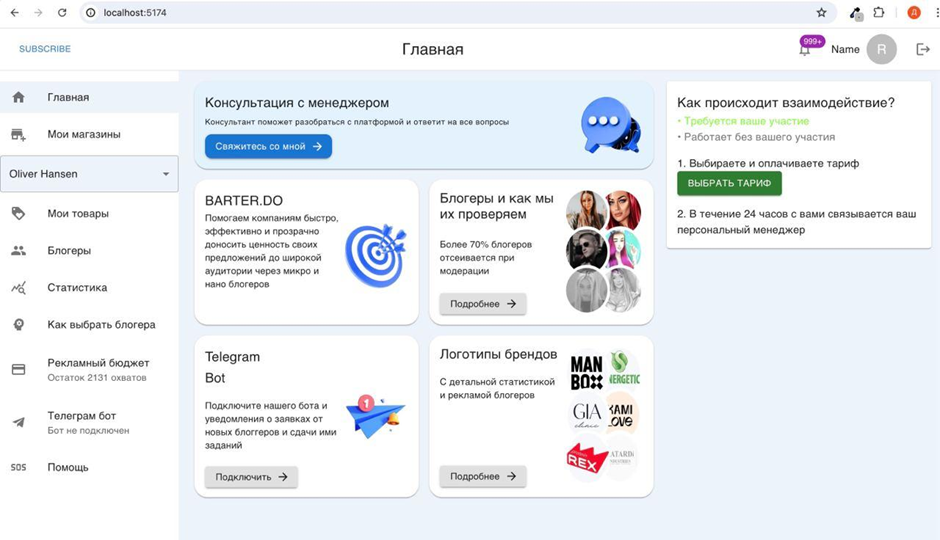Open the Oliver Hansen store dropdown

(89, 174)
